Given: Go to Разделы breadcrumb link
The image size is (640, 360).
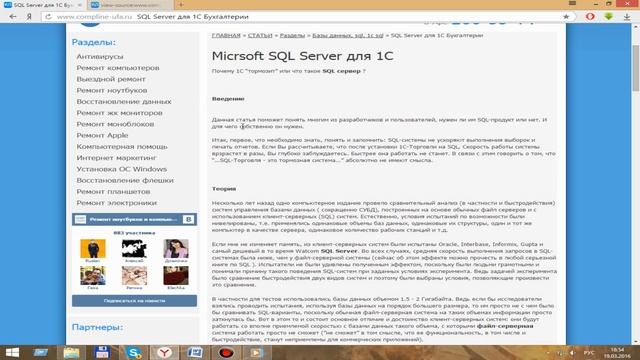Looking at the screenshot, I should pyautogui.click(x=292, y=36).
